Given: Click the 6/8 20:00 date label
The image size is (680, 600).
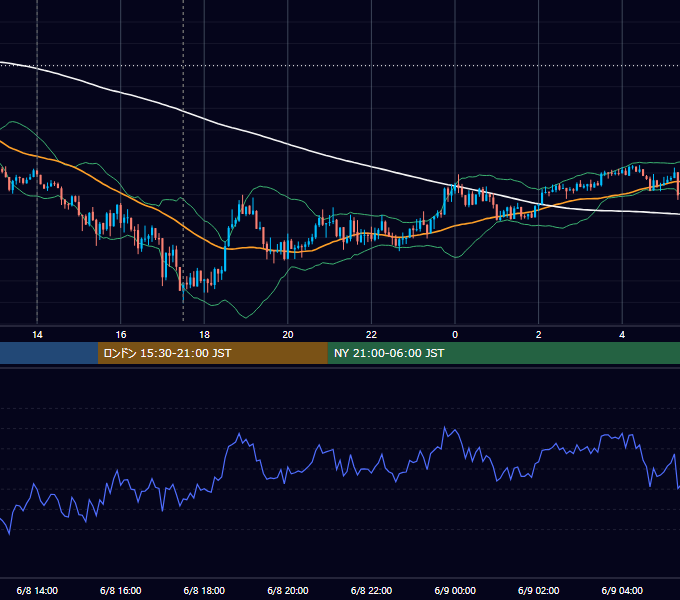Looking at the screenshot, I should (x=288, y=591).
